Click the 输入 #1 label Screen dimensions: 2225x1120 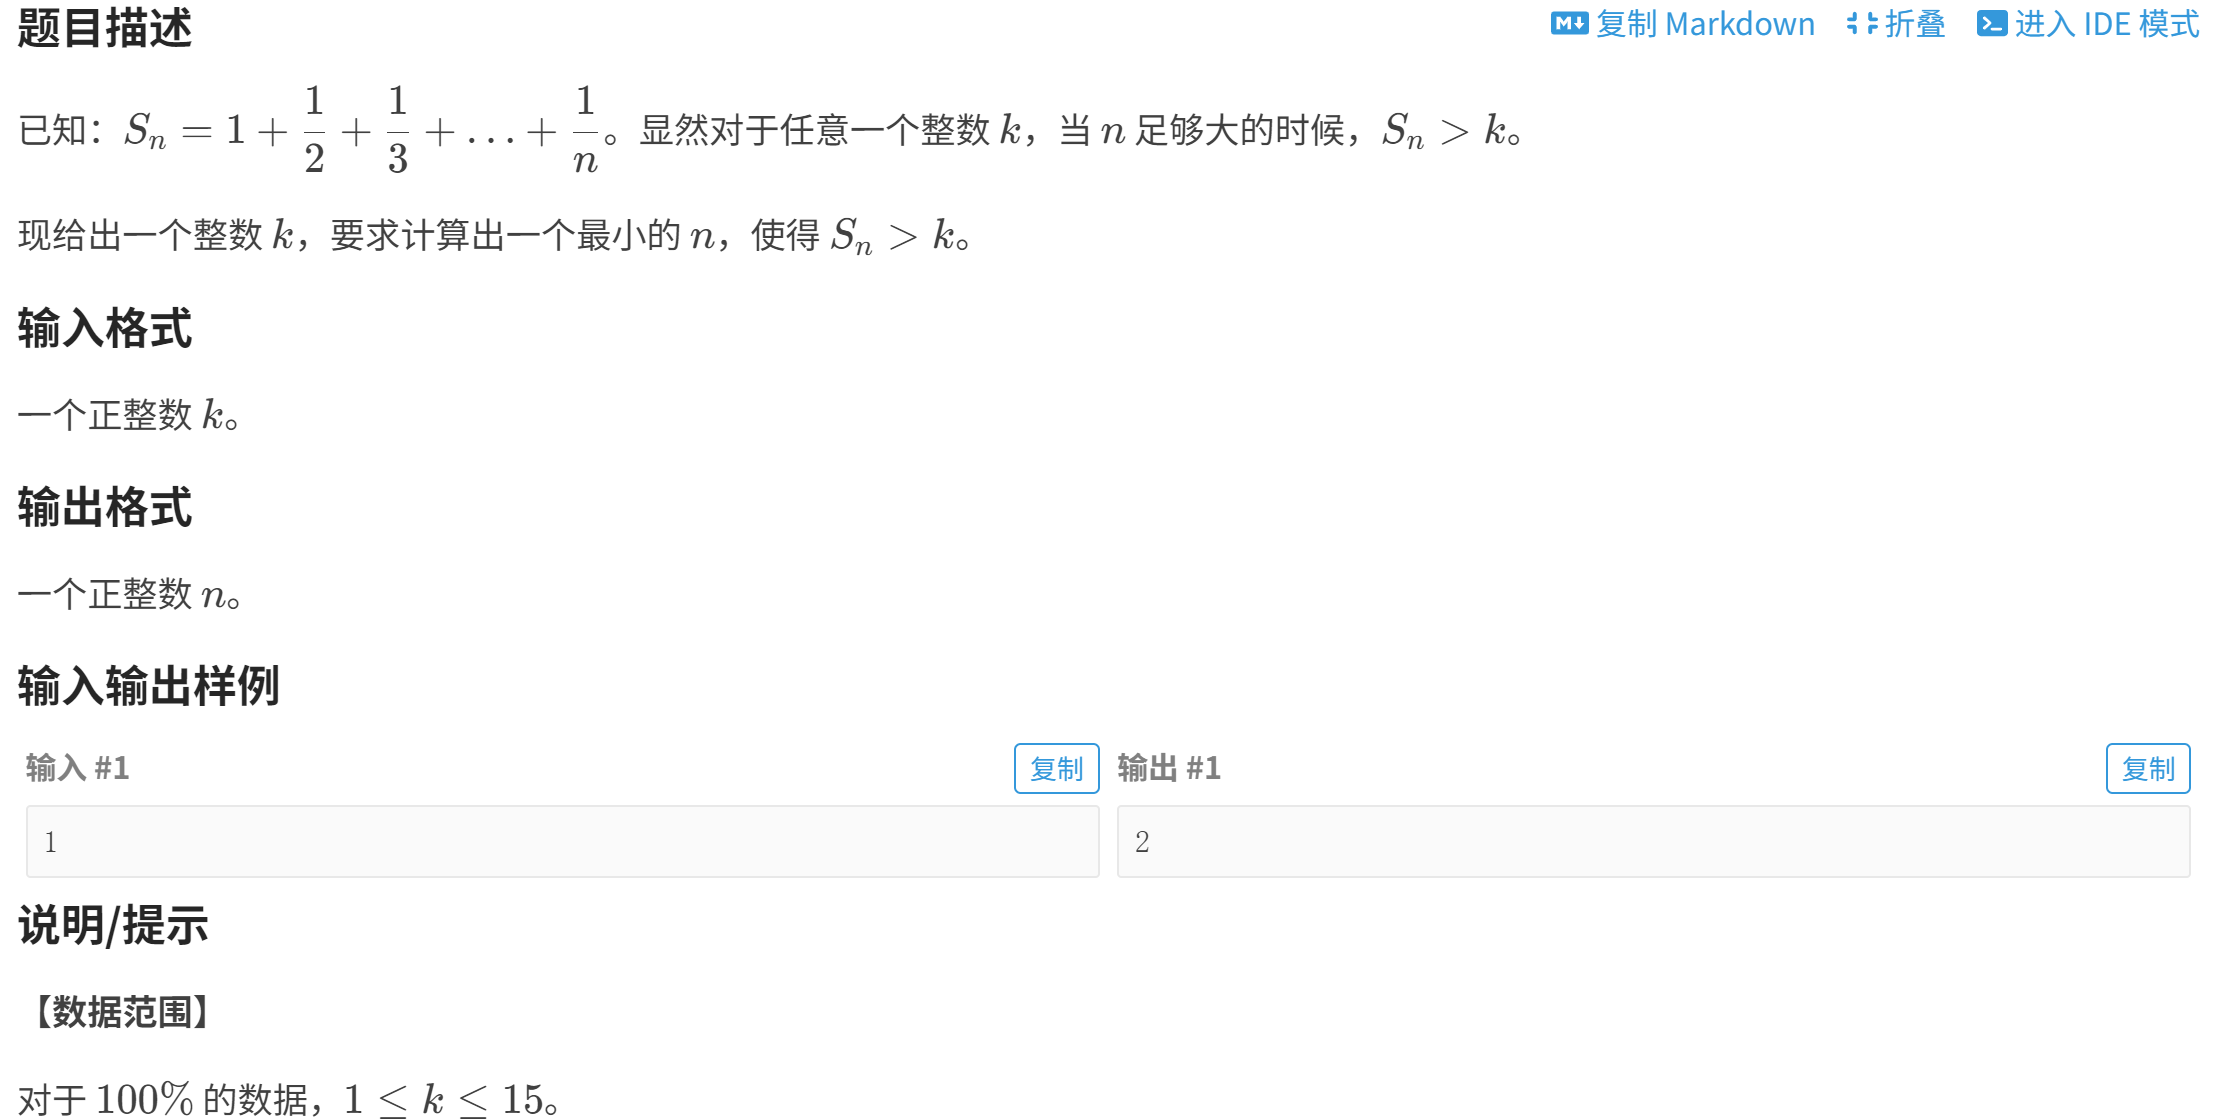[x=77, y=768]
